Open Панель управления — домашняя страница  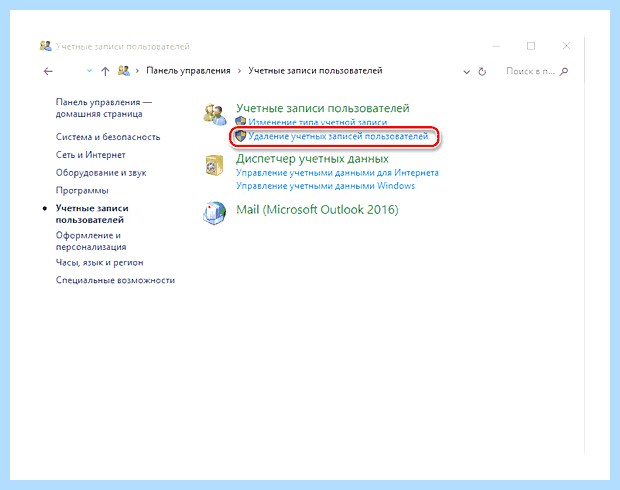click(x=104, y=108)
